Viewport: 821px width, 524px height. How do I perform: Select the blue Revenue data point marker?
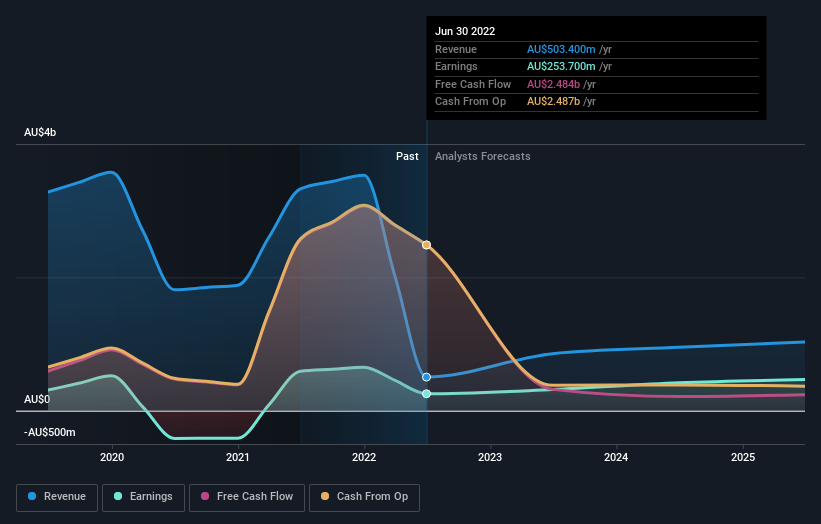click(x=427, y=377)
